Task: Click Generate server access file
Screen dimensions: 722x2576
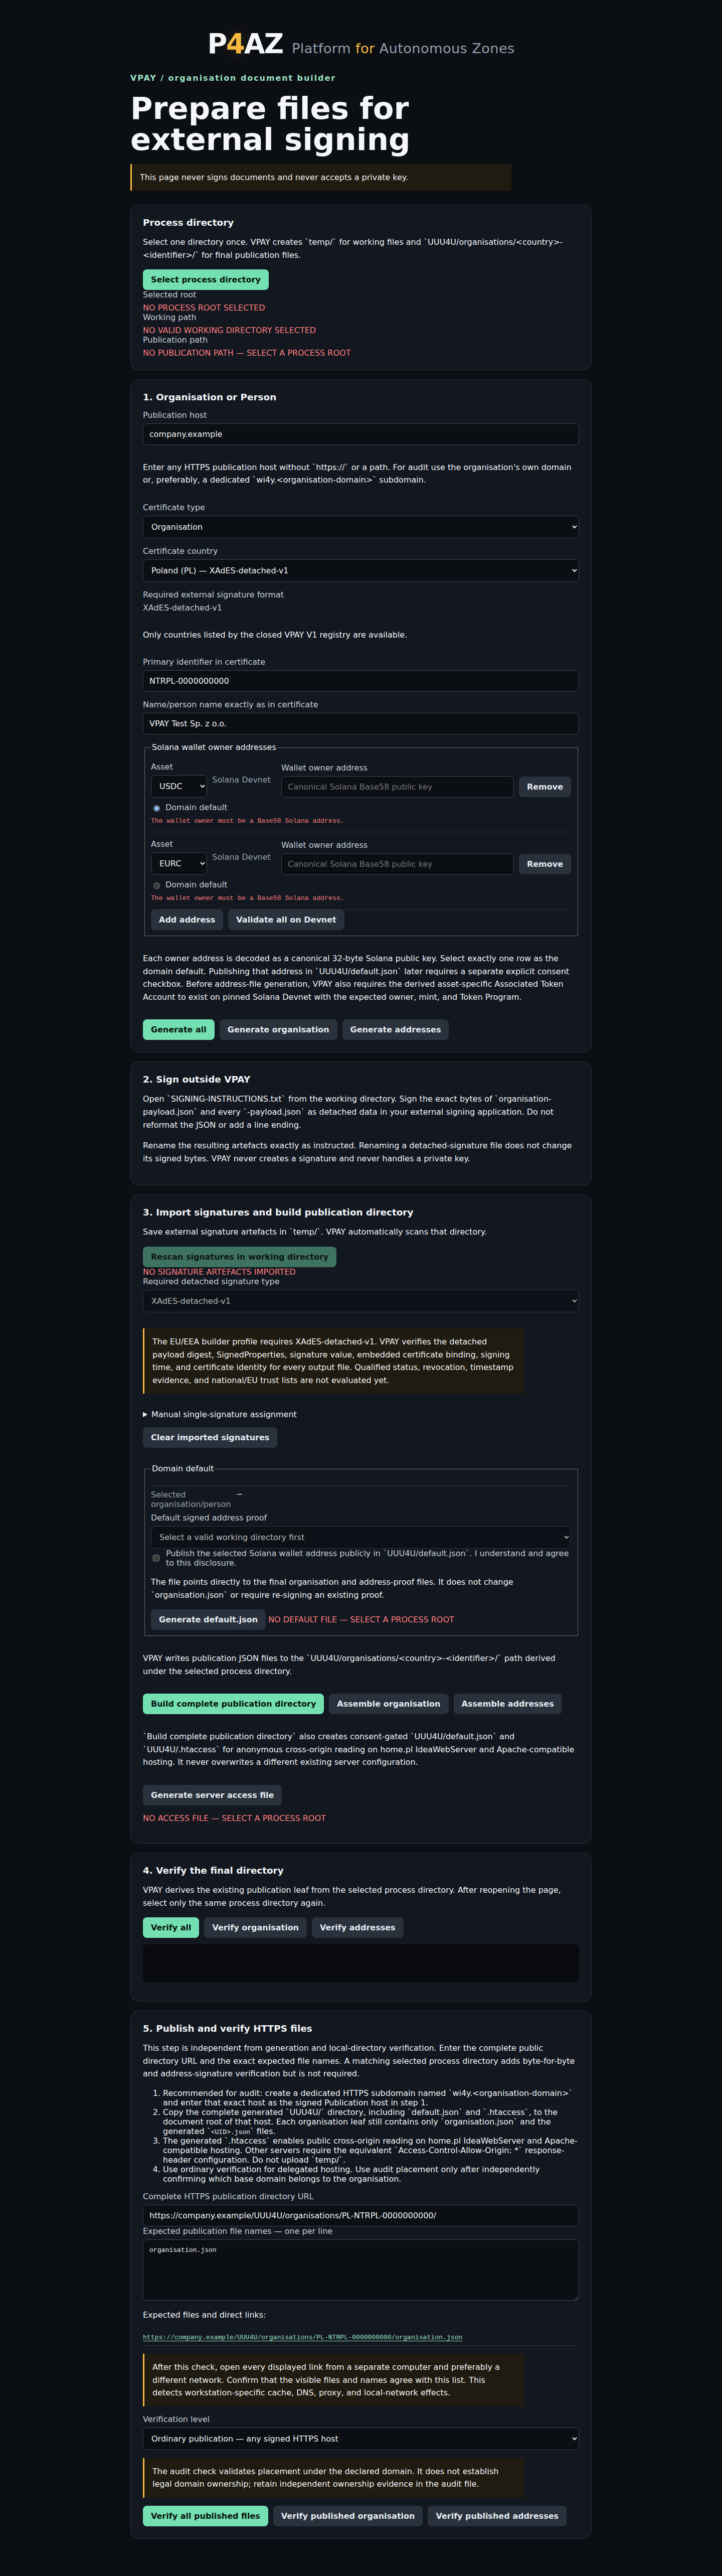Action: (212, 1795)
